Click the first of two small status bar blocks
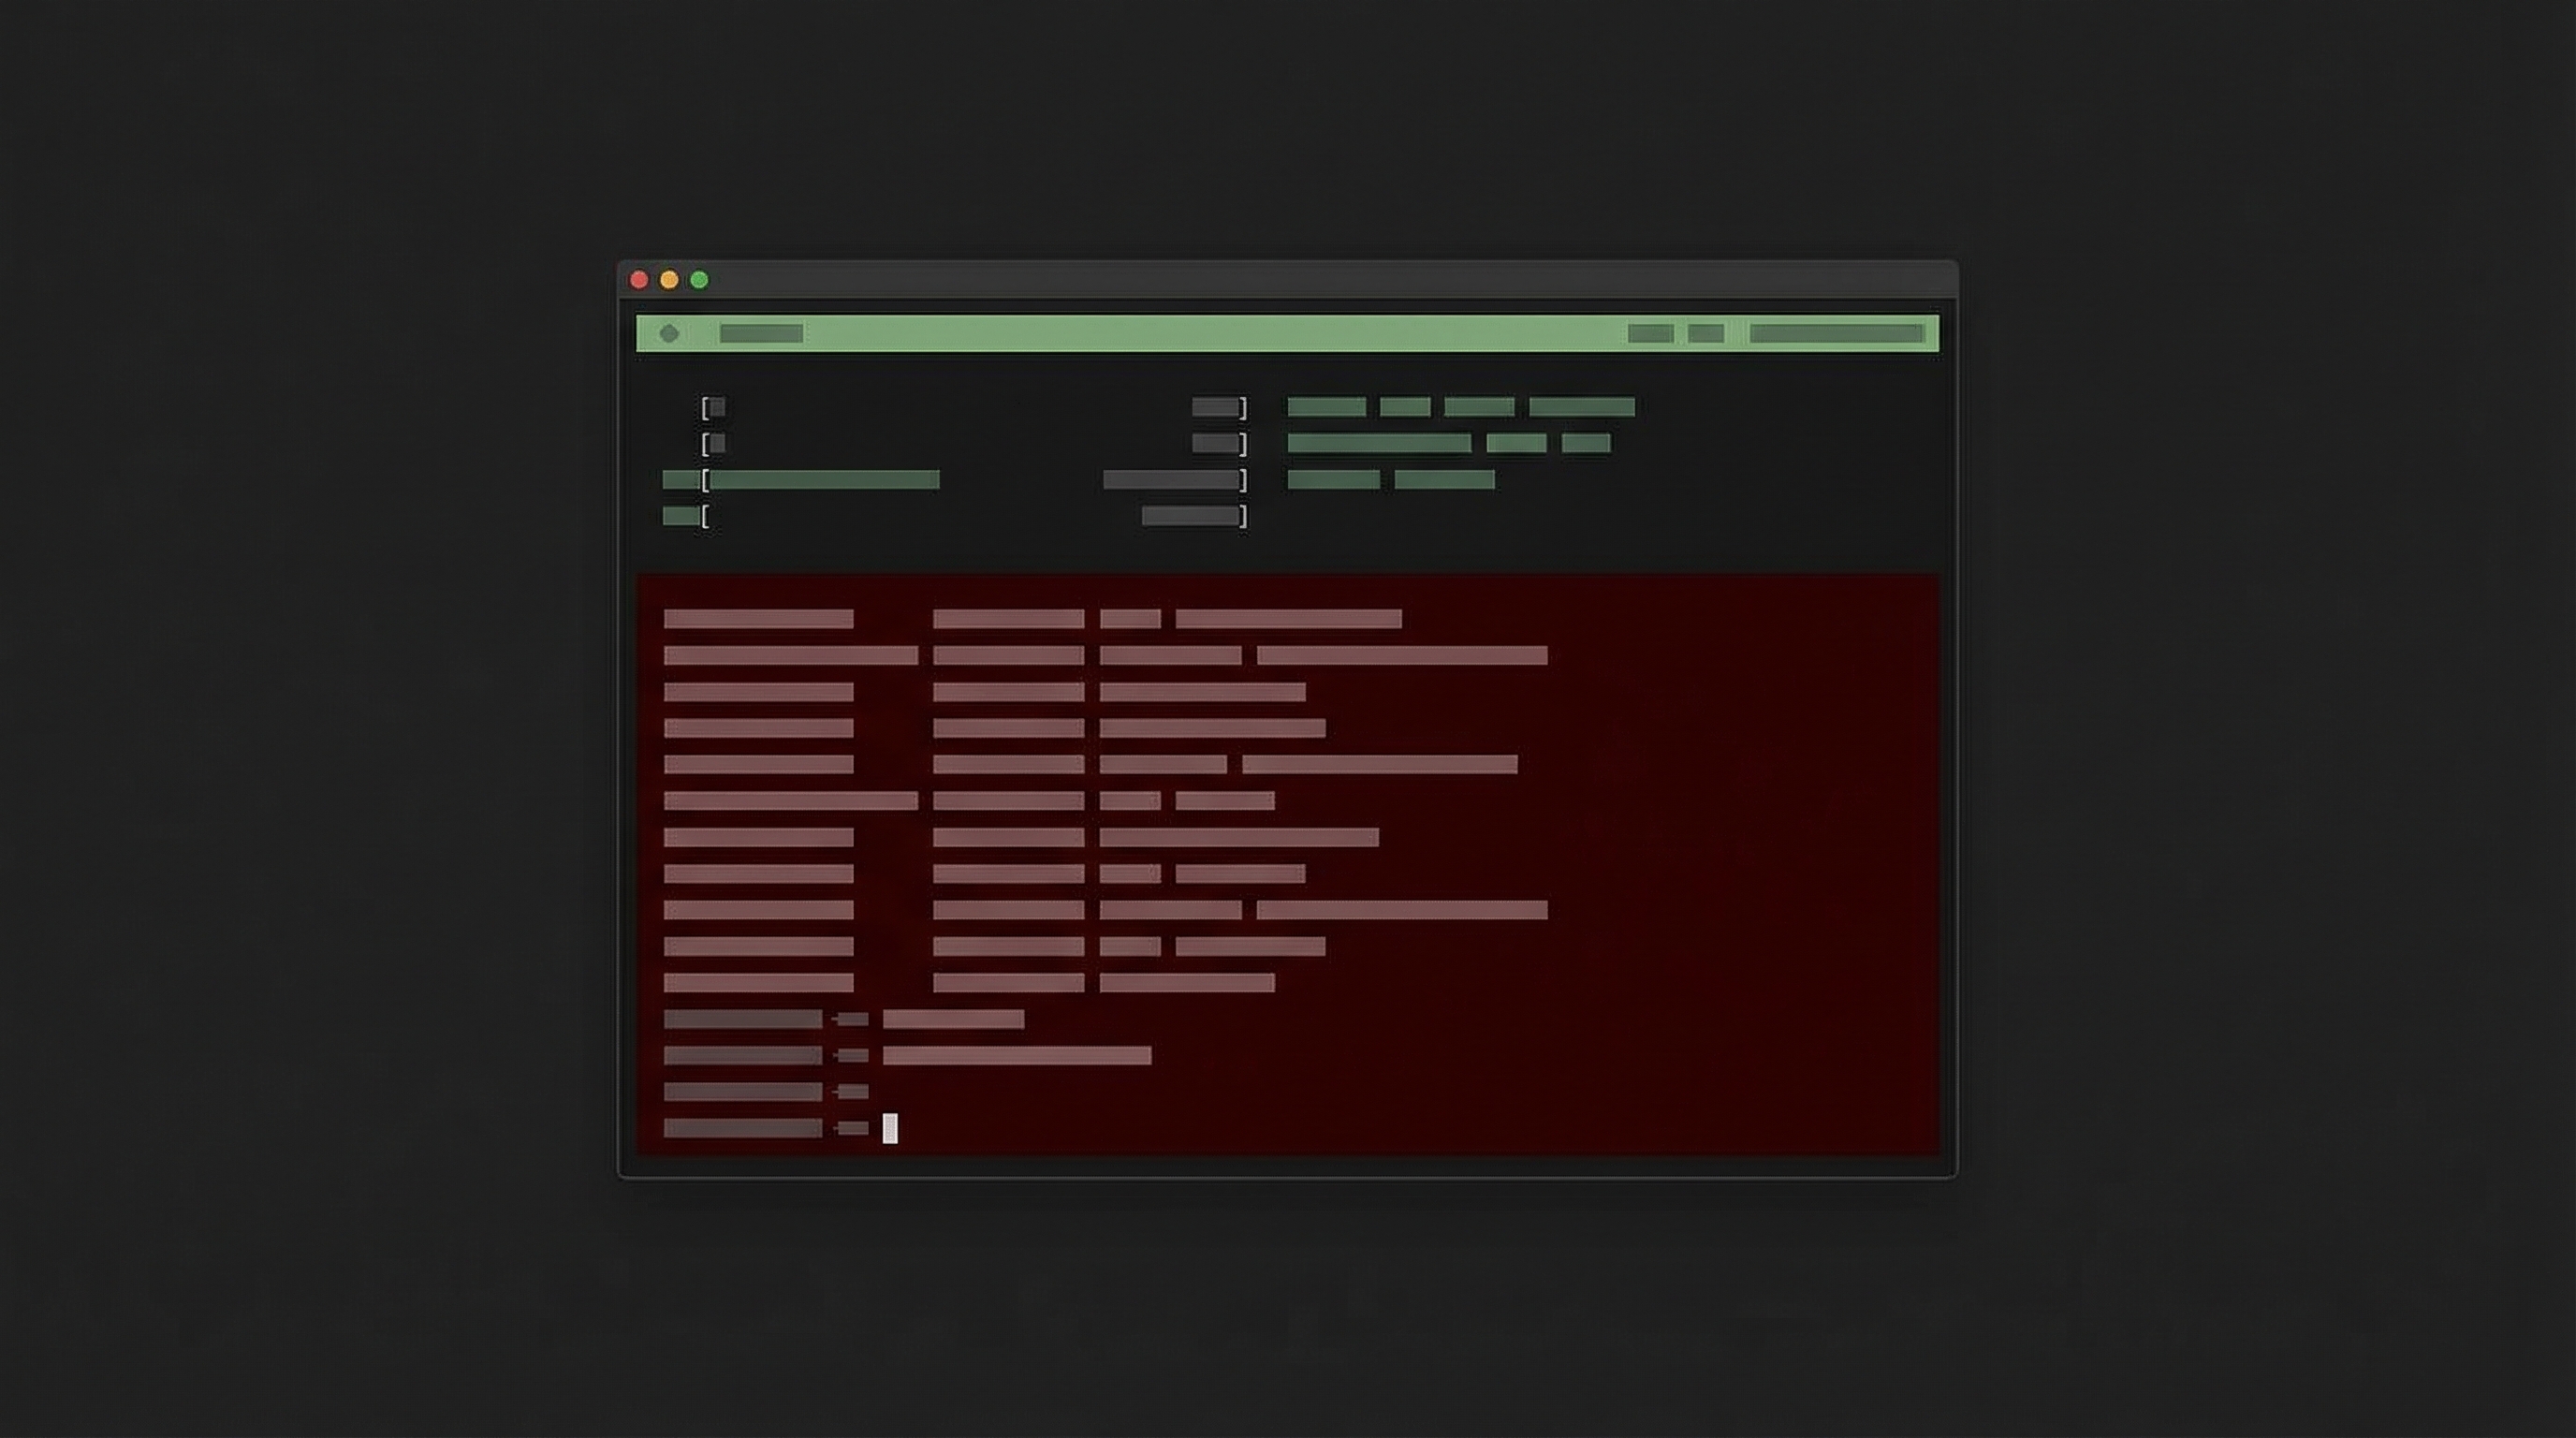2576x1438 pixels. [1650, 333]
